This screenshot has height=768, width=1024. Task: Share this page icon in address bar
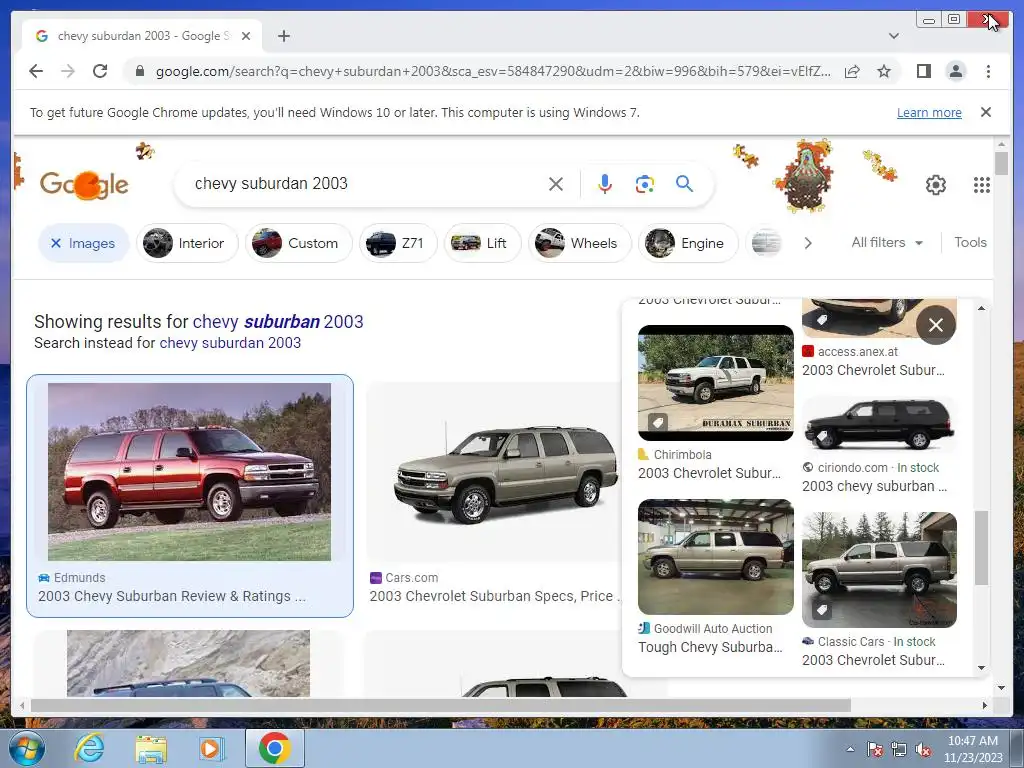point(852,71)
